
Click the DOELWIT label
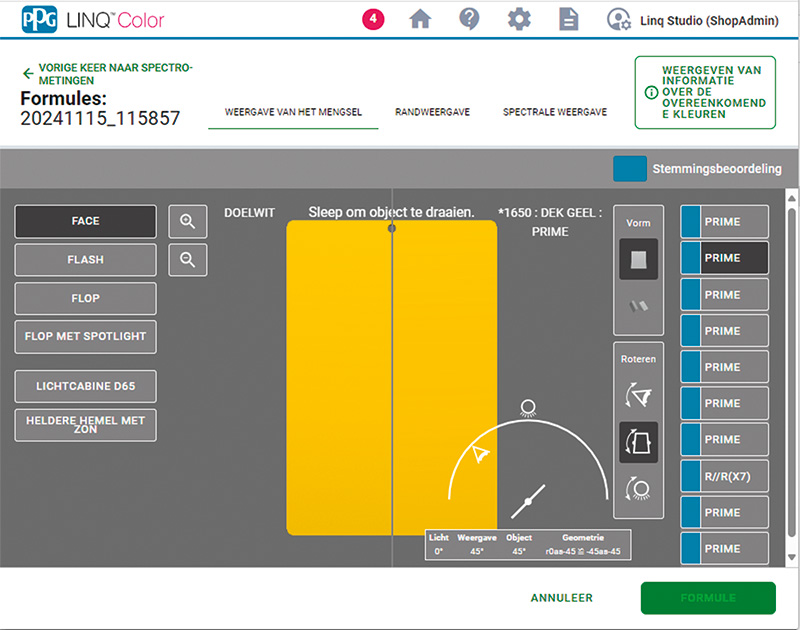point(249,213)
